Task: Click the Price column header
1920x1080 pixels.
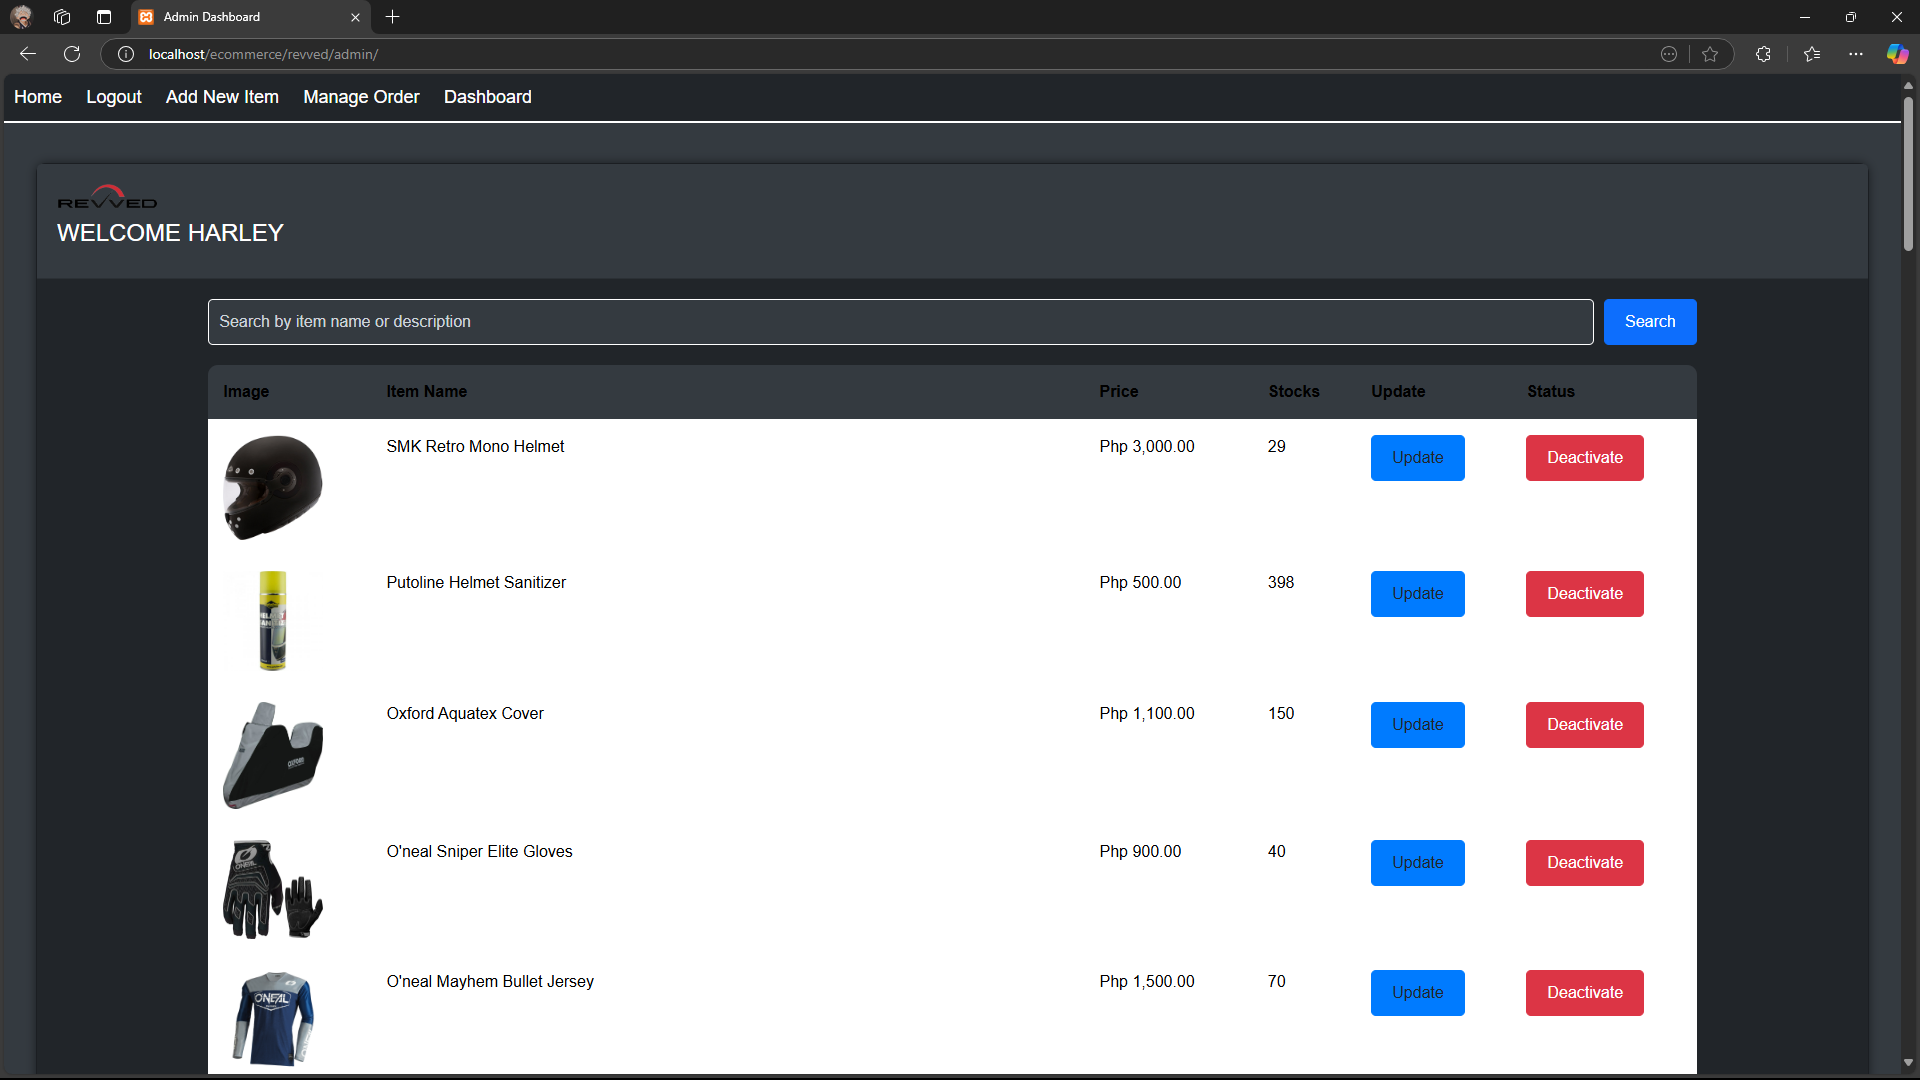Action: pyautogui.click(x=1119, y=392)
